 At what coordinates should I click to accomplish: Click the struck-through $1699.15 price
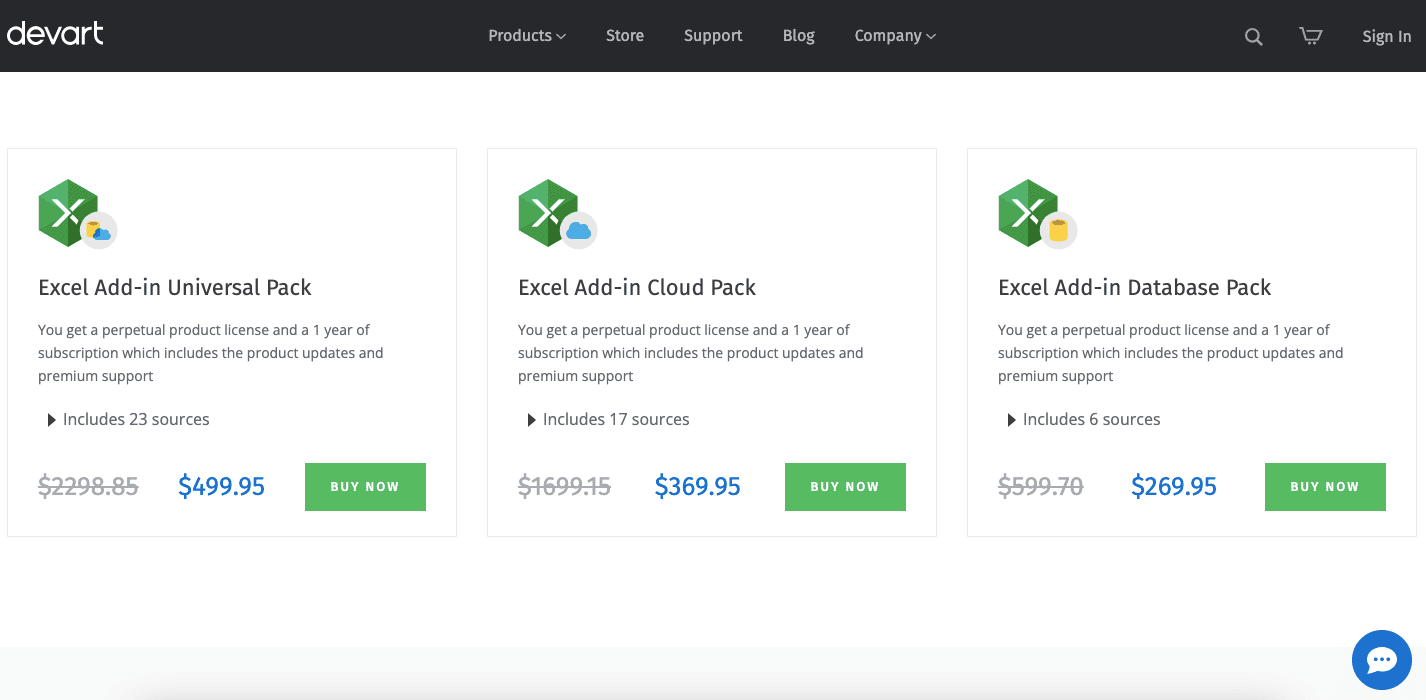pos(564,487)
